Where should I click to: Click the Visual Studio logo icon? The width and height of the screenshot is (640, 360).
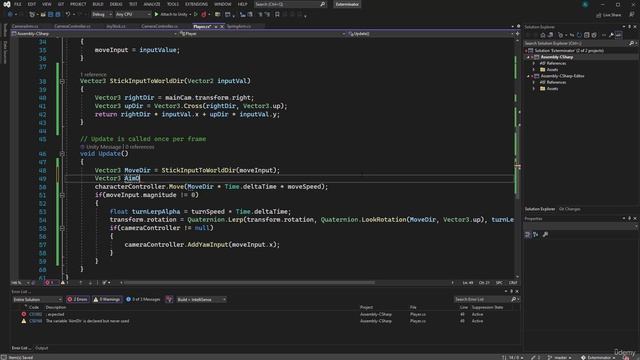[x=7, y=4]
